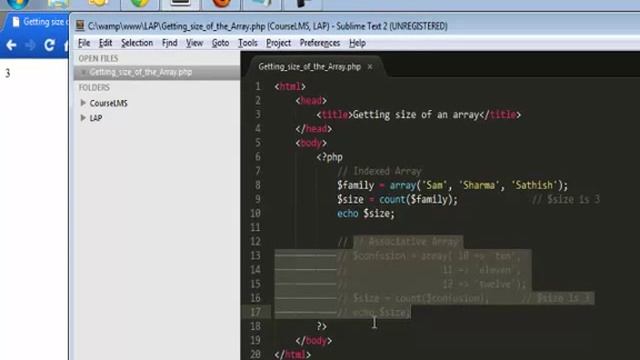Close the Getting_size_of_the_Array.php tab
This screenshot has height=360, width=640.
[370, 67]
